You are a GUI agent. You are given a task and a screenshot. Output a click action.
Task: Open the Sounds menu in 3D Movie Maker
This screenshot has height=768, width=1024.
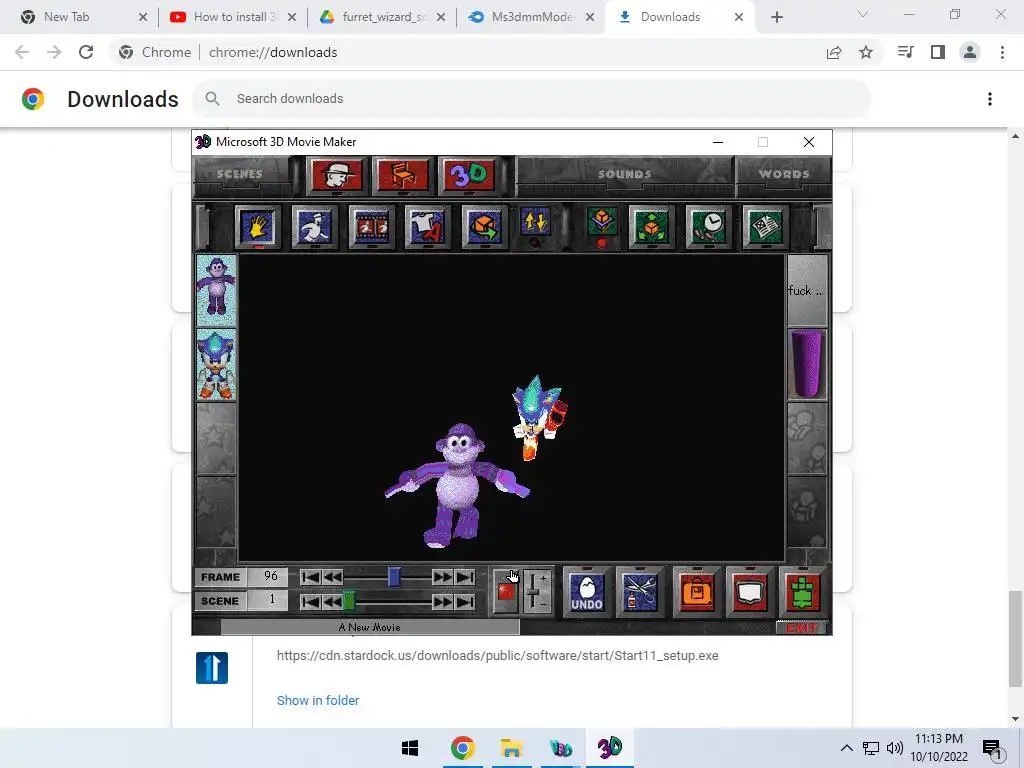[625, 174]
